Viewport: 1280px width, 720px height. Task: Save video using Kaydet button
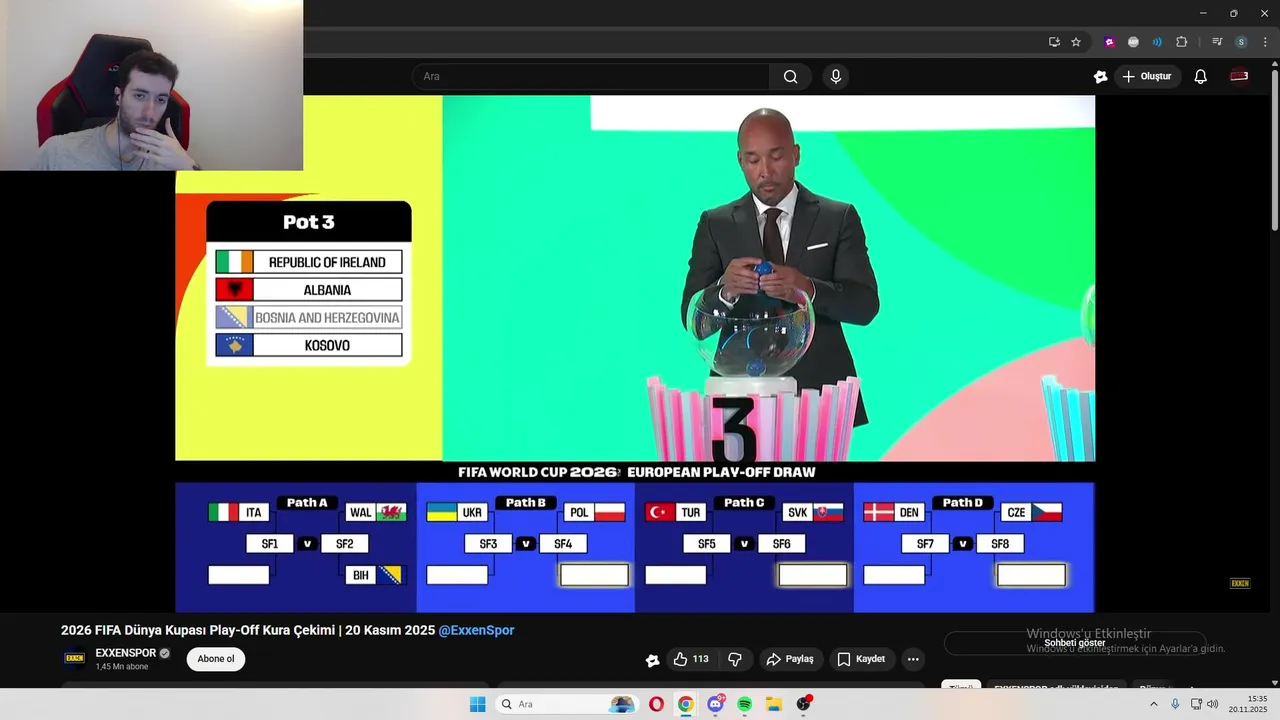(862, 659)
